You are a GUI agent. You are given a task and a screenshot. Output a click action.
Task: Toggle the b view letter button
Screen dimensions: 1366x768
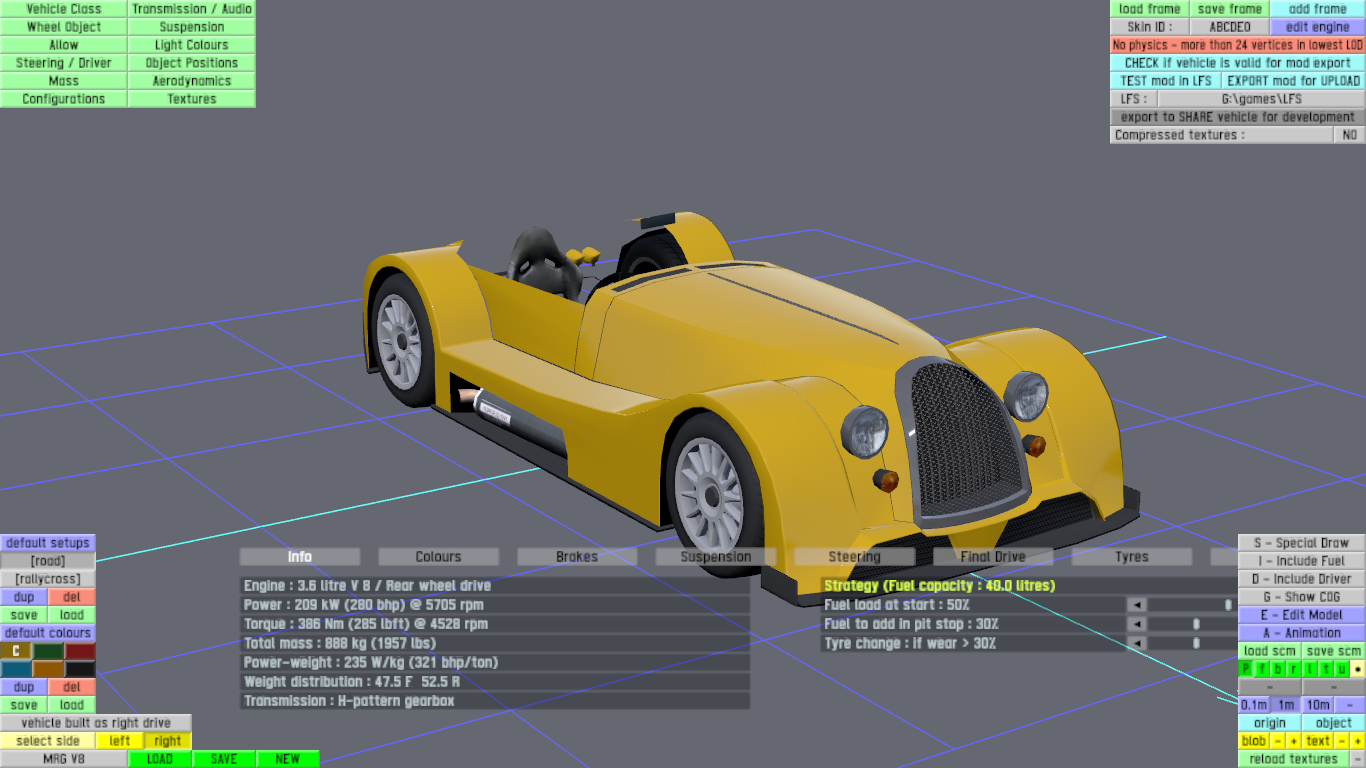pyautogui.click(x=1278, y=669)
